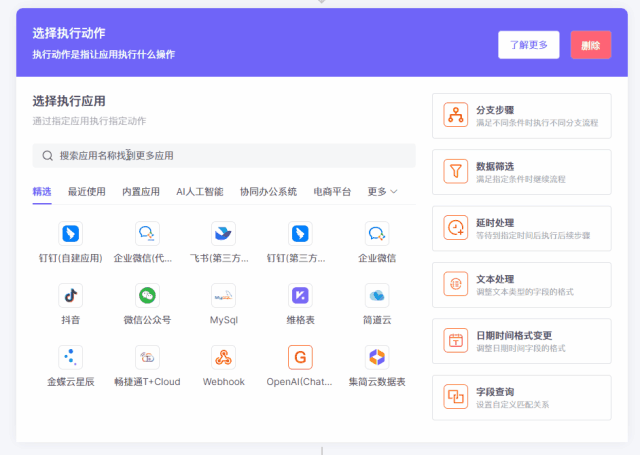Choose the OpenAI(Chat...) app icon
The image size is (640, 455).
coord(300,357)
